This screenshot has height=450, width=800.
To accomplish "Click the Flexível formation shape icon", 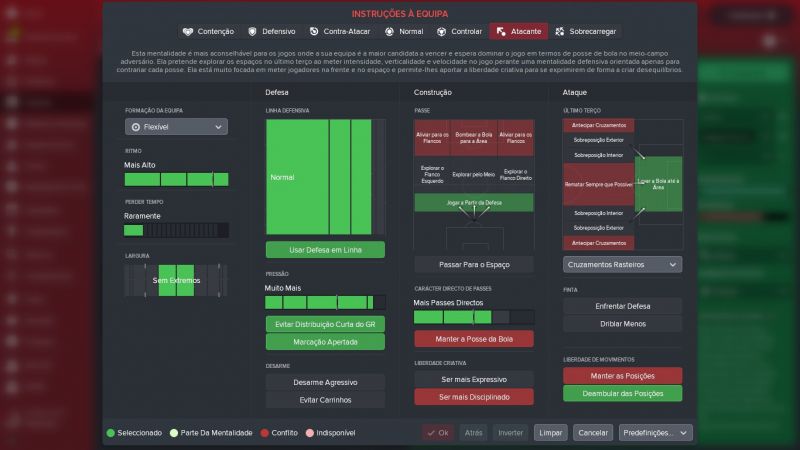I will click(x=135, y=127).
